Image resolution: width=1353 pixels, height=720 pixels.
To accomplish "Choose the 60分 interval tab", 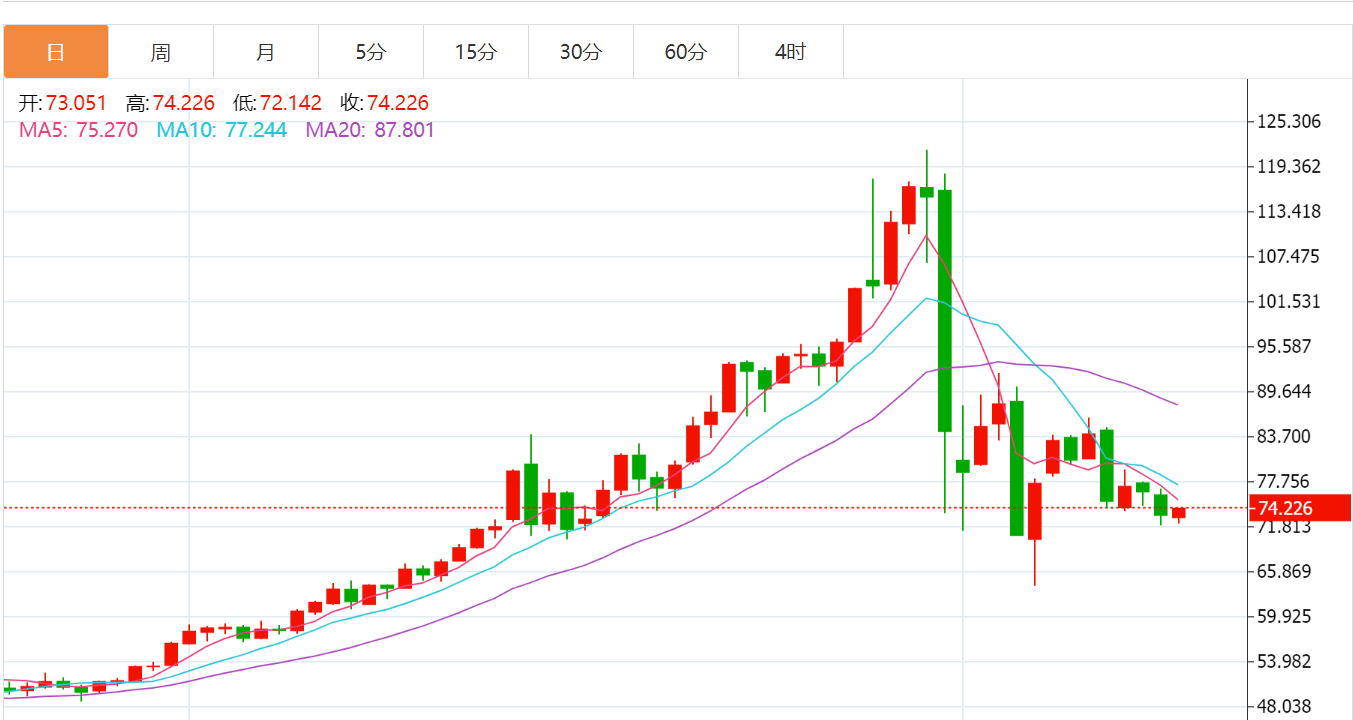I will point(685,52).
